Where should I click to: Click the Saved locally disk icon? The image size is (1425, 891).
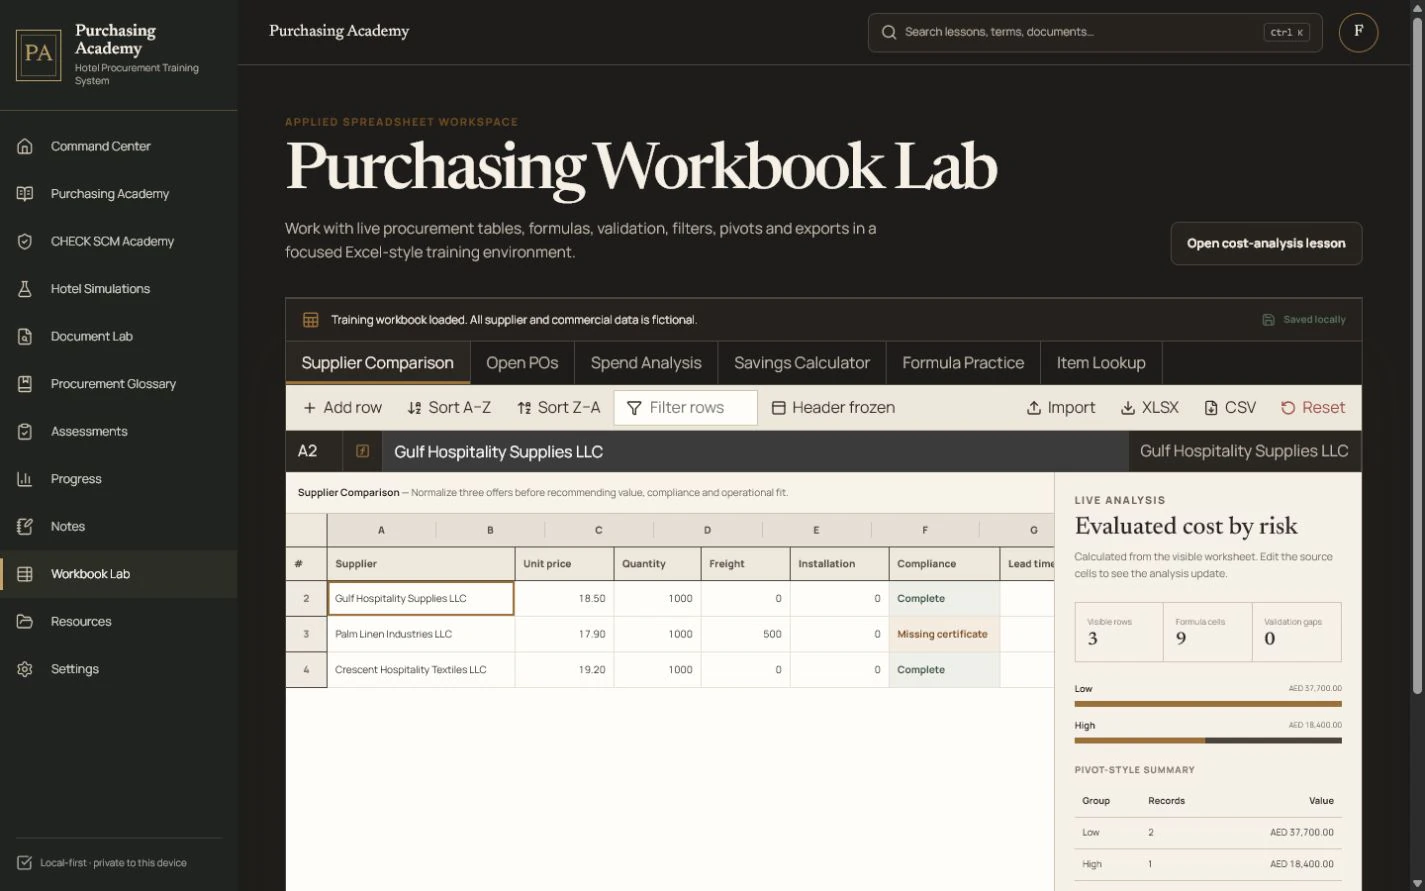click(1268, 320)
